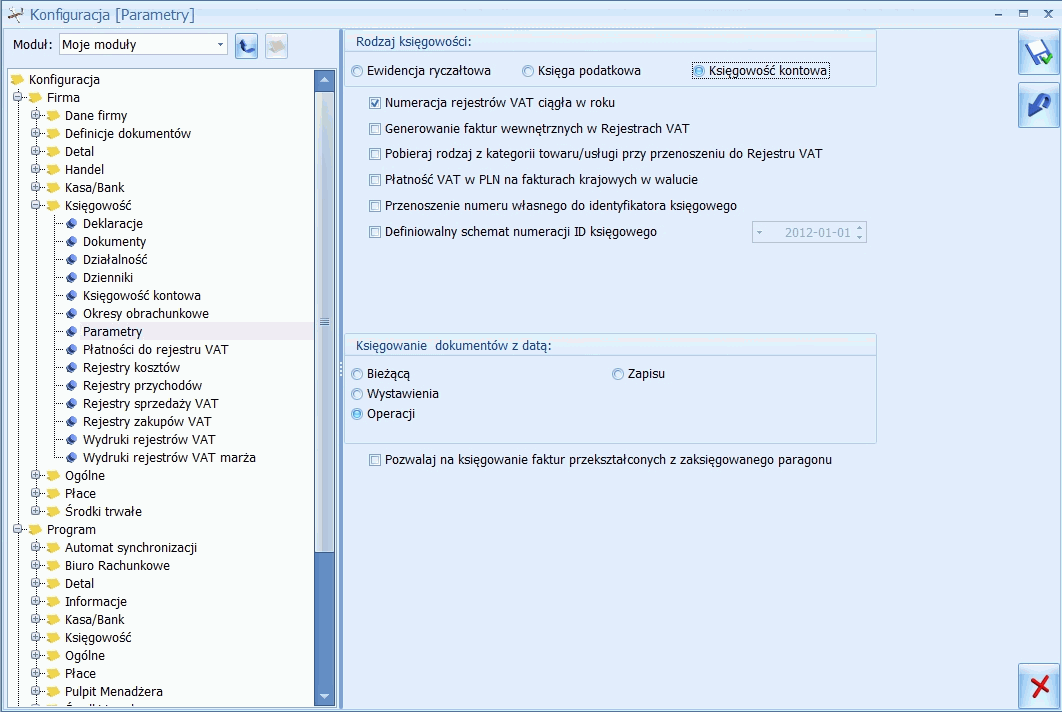Expand the Pulpit Menadżera node

[x=36, y=691]
